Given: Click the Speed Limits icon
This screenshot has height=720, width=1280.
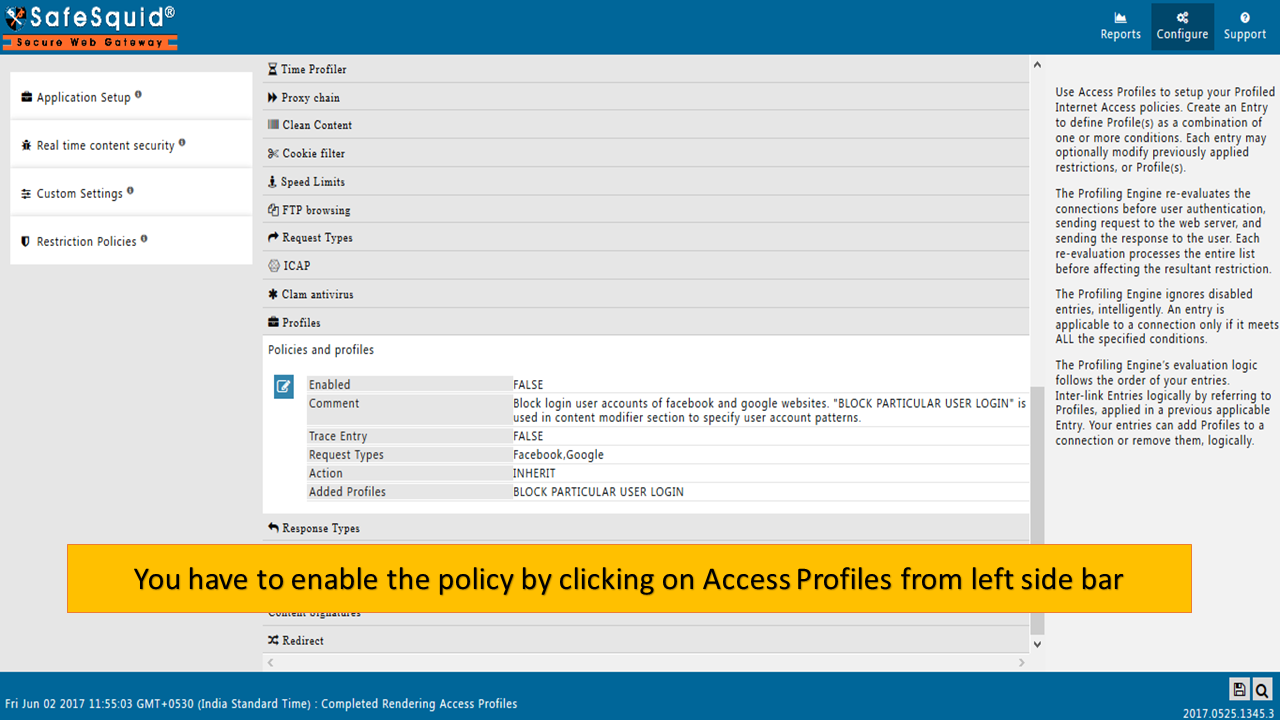Looking at the screenshot, I should (x=272, y=182).
